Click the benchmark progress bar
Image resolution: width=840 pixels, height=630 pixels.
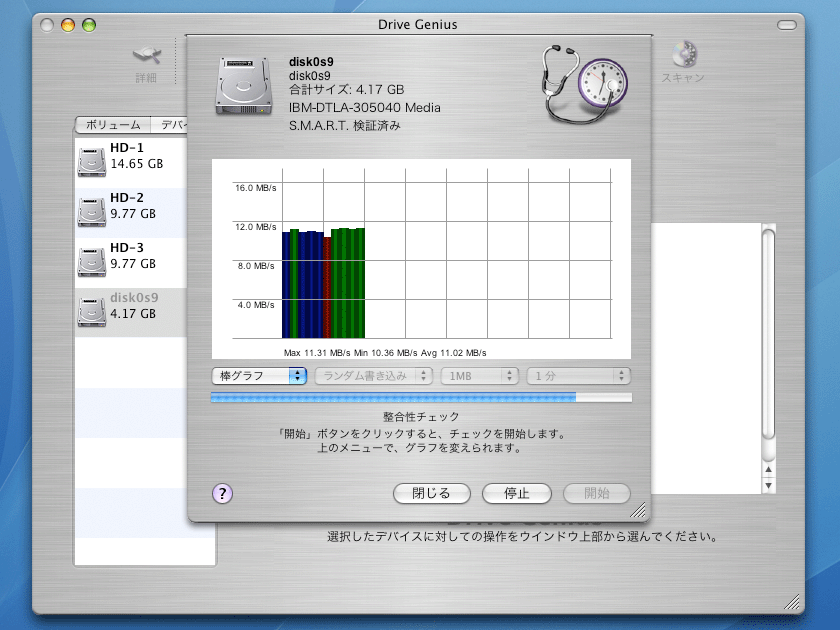click(x=421, y=398)
